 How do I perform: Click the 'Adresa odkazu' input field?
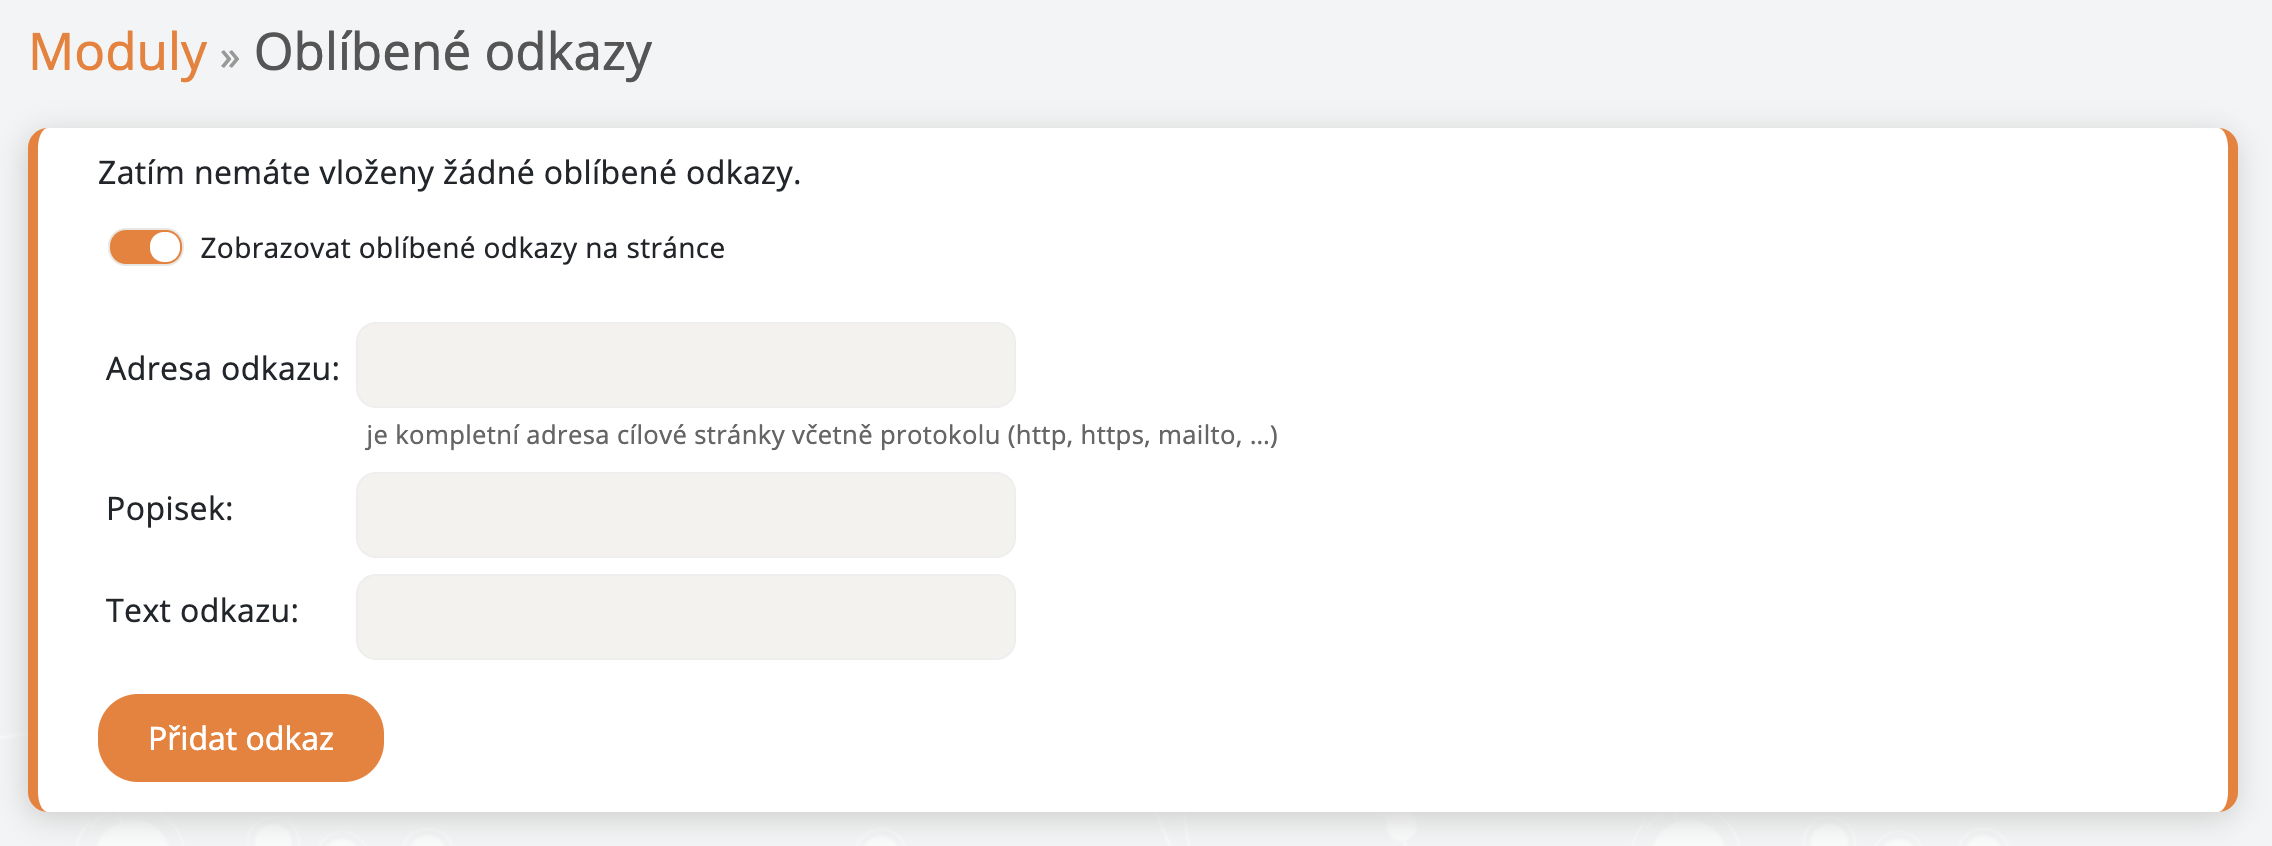pyautogui.click(x=685, y=365)
